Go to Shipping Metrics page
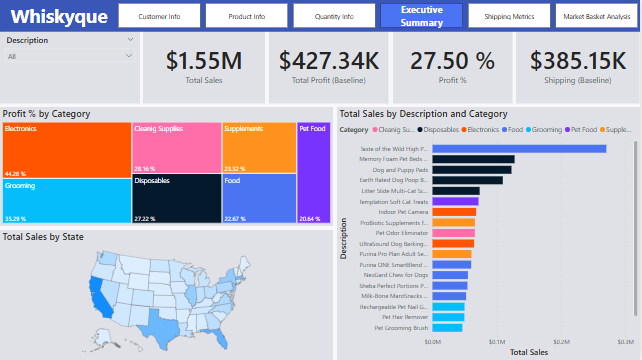The width and height of the screenshot is (642, 360). (x=509, y=16)
